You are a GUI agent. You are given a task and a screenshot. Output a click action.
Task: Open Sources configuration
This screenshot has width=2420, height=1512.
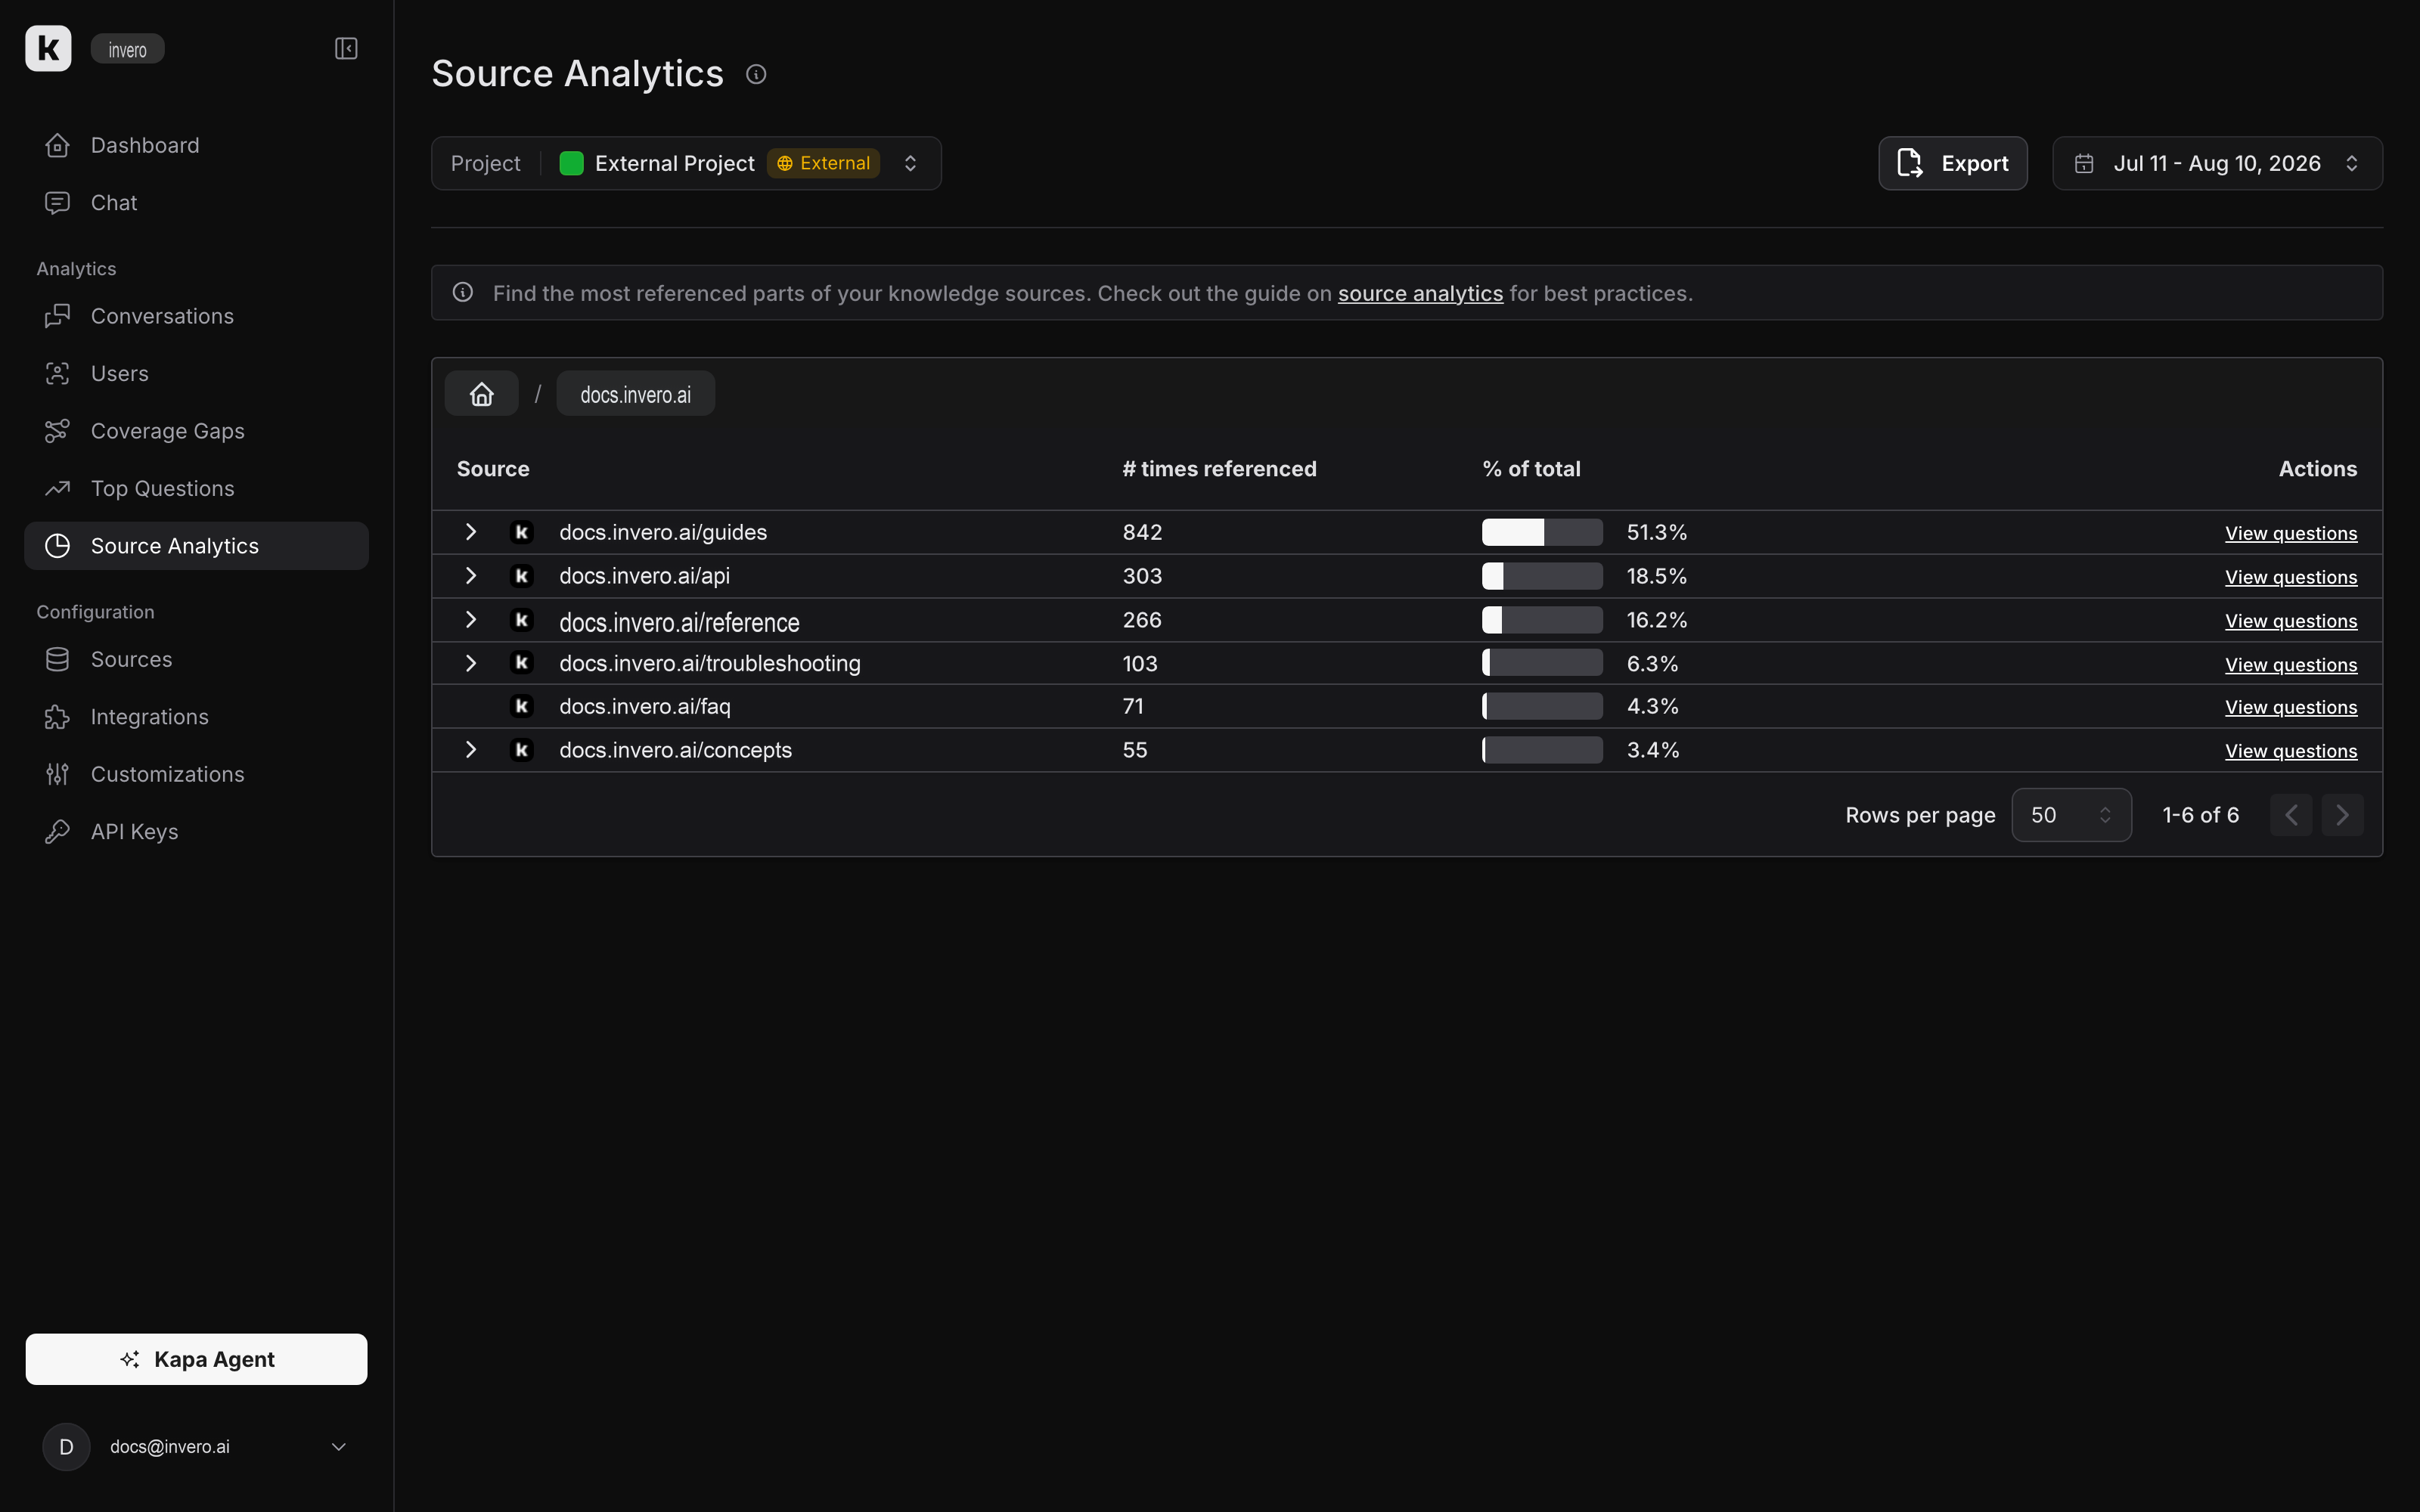(x=196, y=659)
